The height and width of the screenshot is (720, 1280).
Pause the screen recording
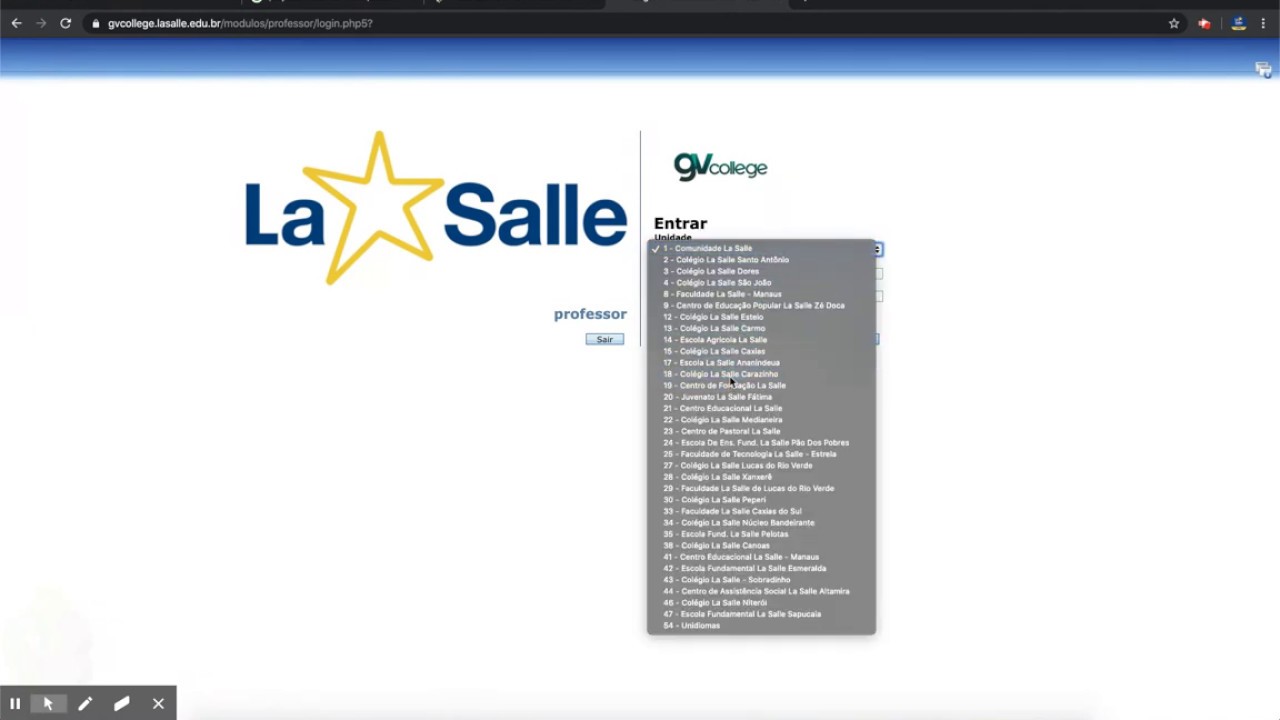coord(15,704)
